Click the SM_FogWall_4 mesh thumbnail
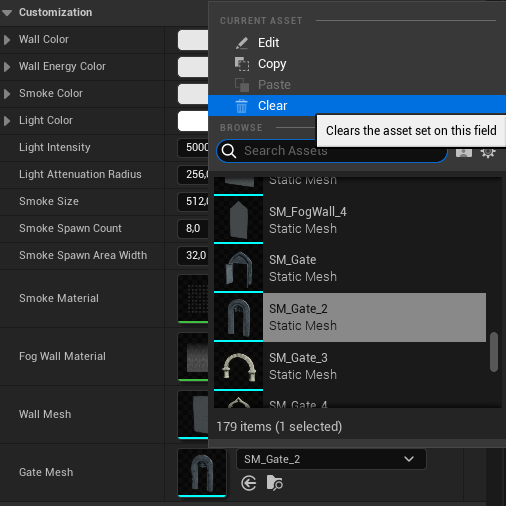The height and width of the screenshot is (506, 506). tap(238, 220)
